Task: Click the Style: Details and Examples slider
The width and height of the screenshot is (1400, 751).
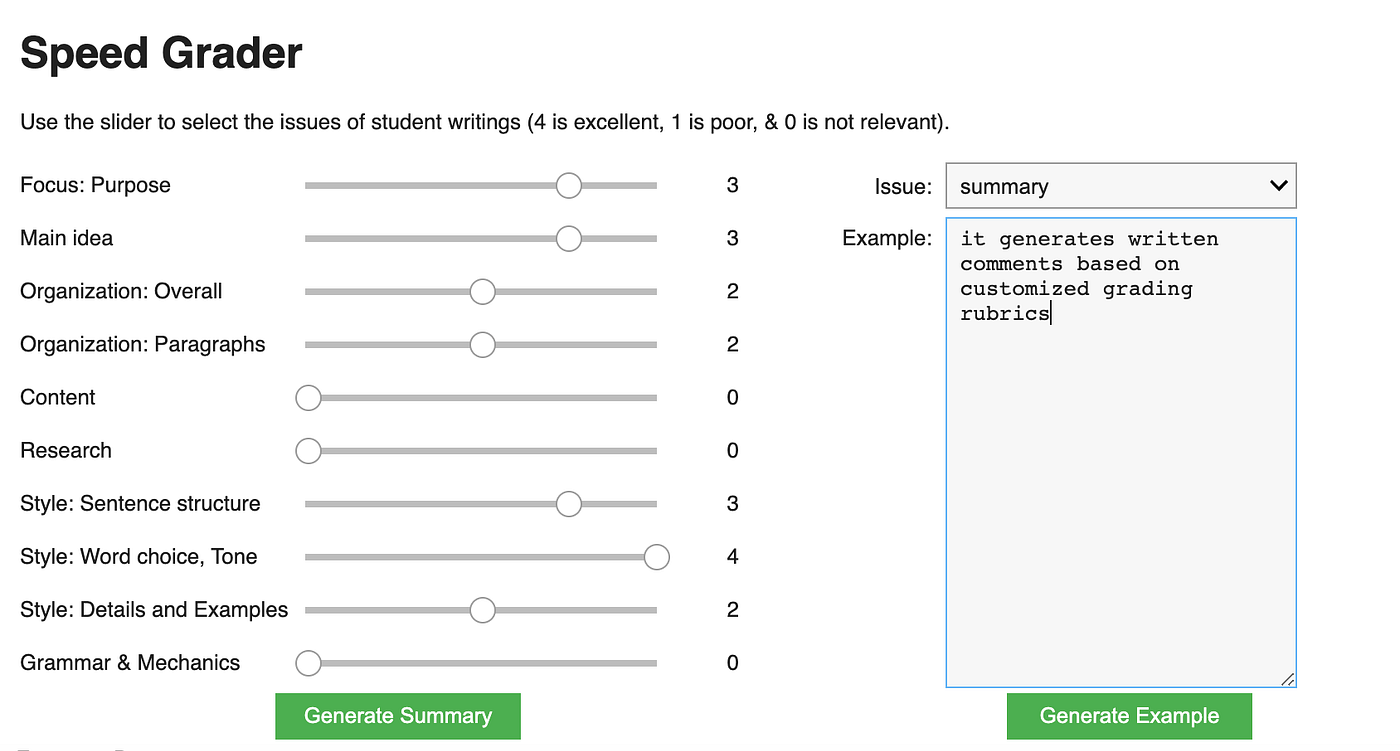Action: tap(483, 609)
